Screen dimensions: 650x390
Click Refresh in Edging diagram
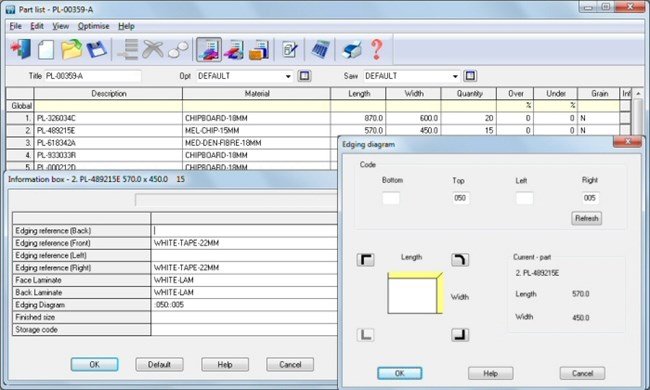click(587, 218)
